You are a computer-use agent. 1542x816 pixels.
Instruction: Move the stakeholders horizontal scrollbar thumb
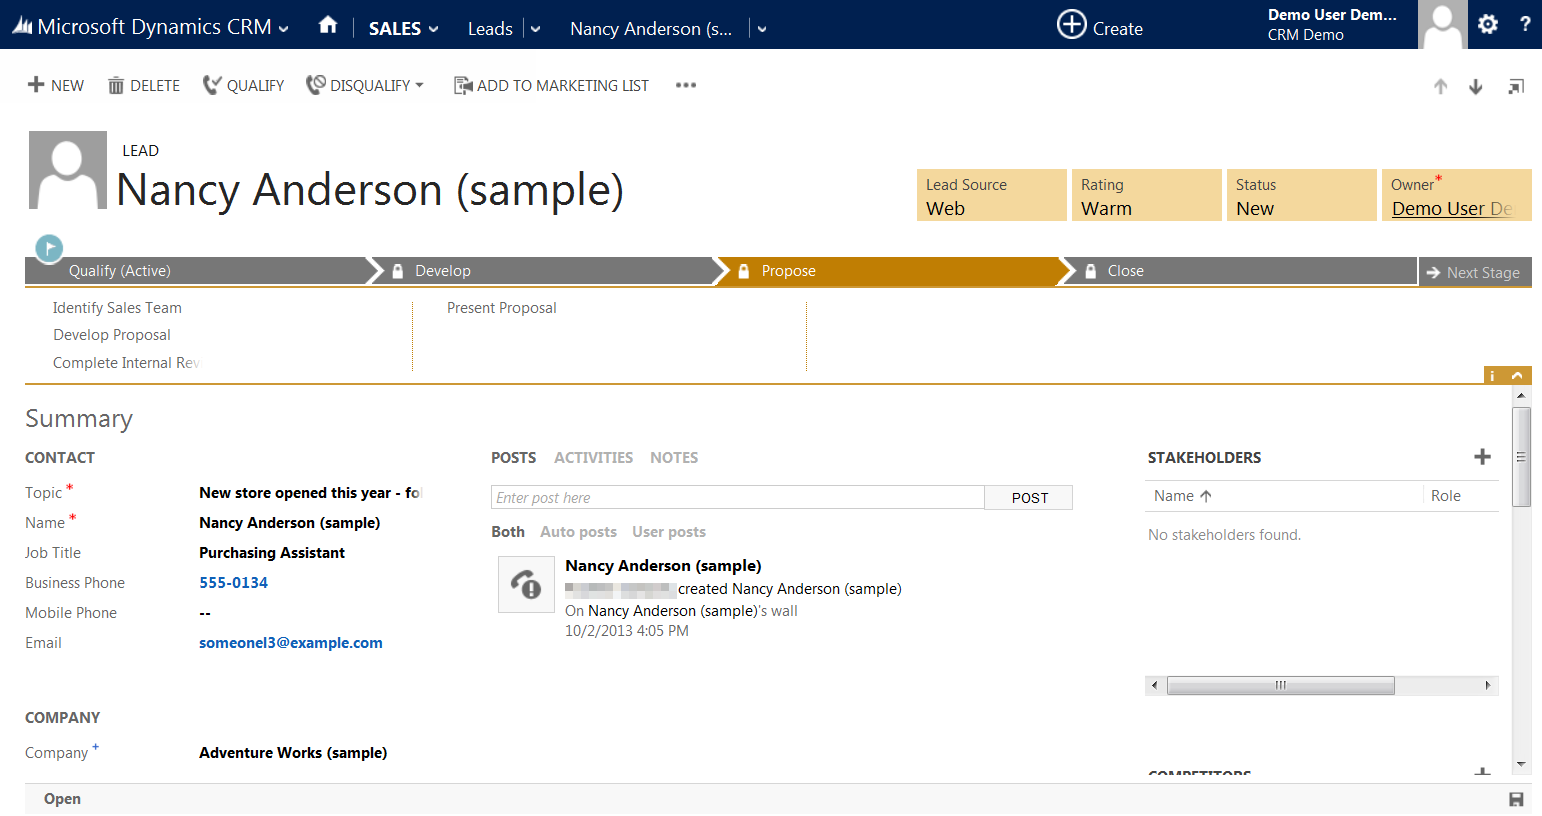coord(1280,685)
